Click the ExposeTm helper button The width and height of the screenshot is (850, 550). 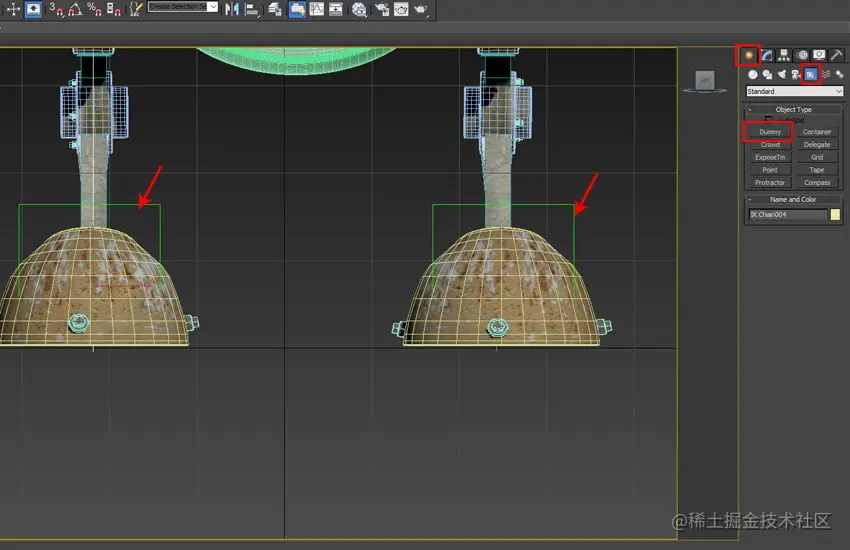point(769,157)
